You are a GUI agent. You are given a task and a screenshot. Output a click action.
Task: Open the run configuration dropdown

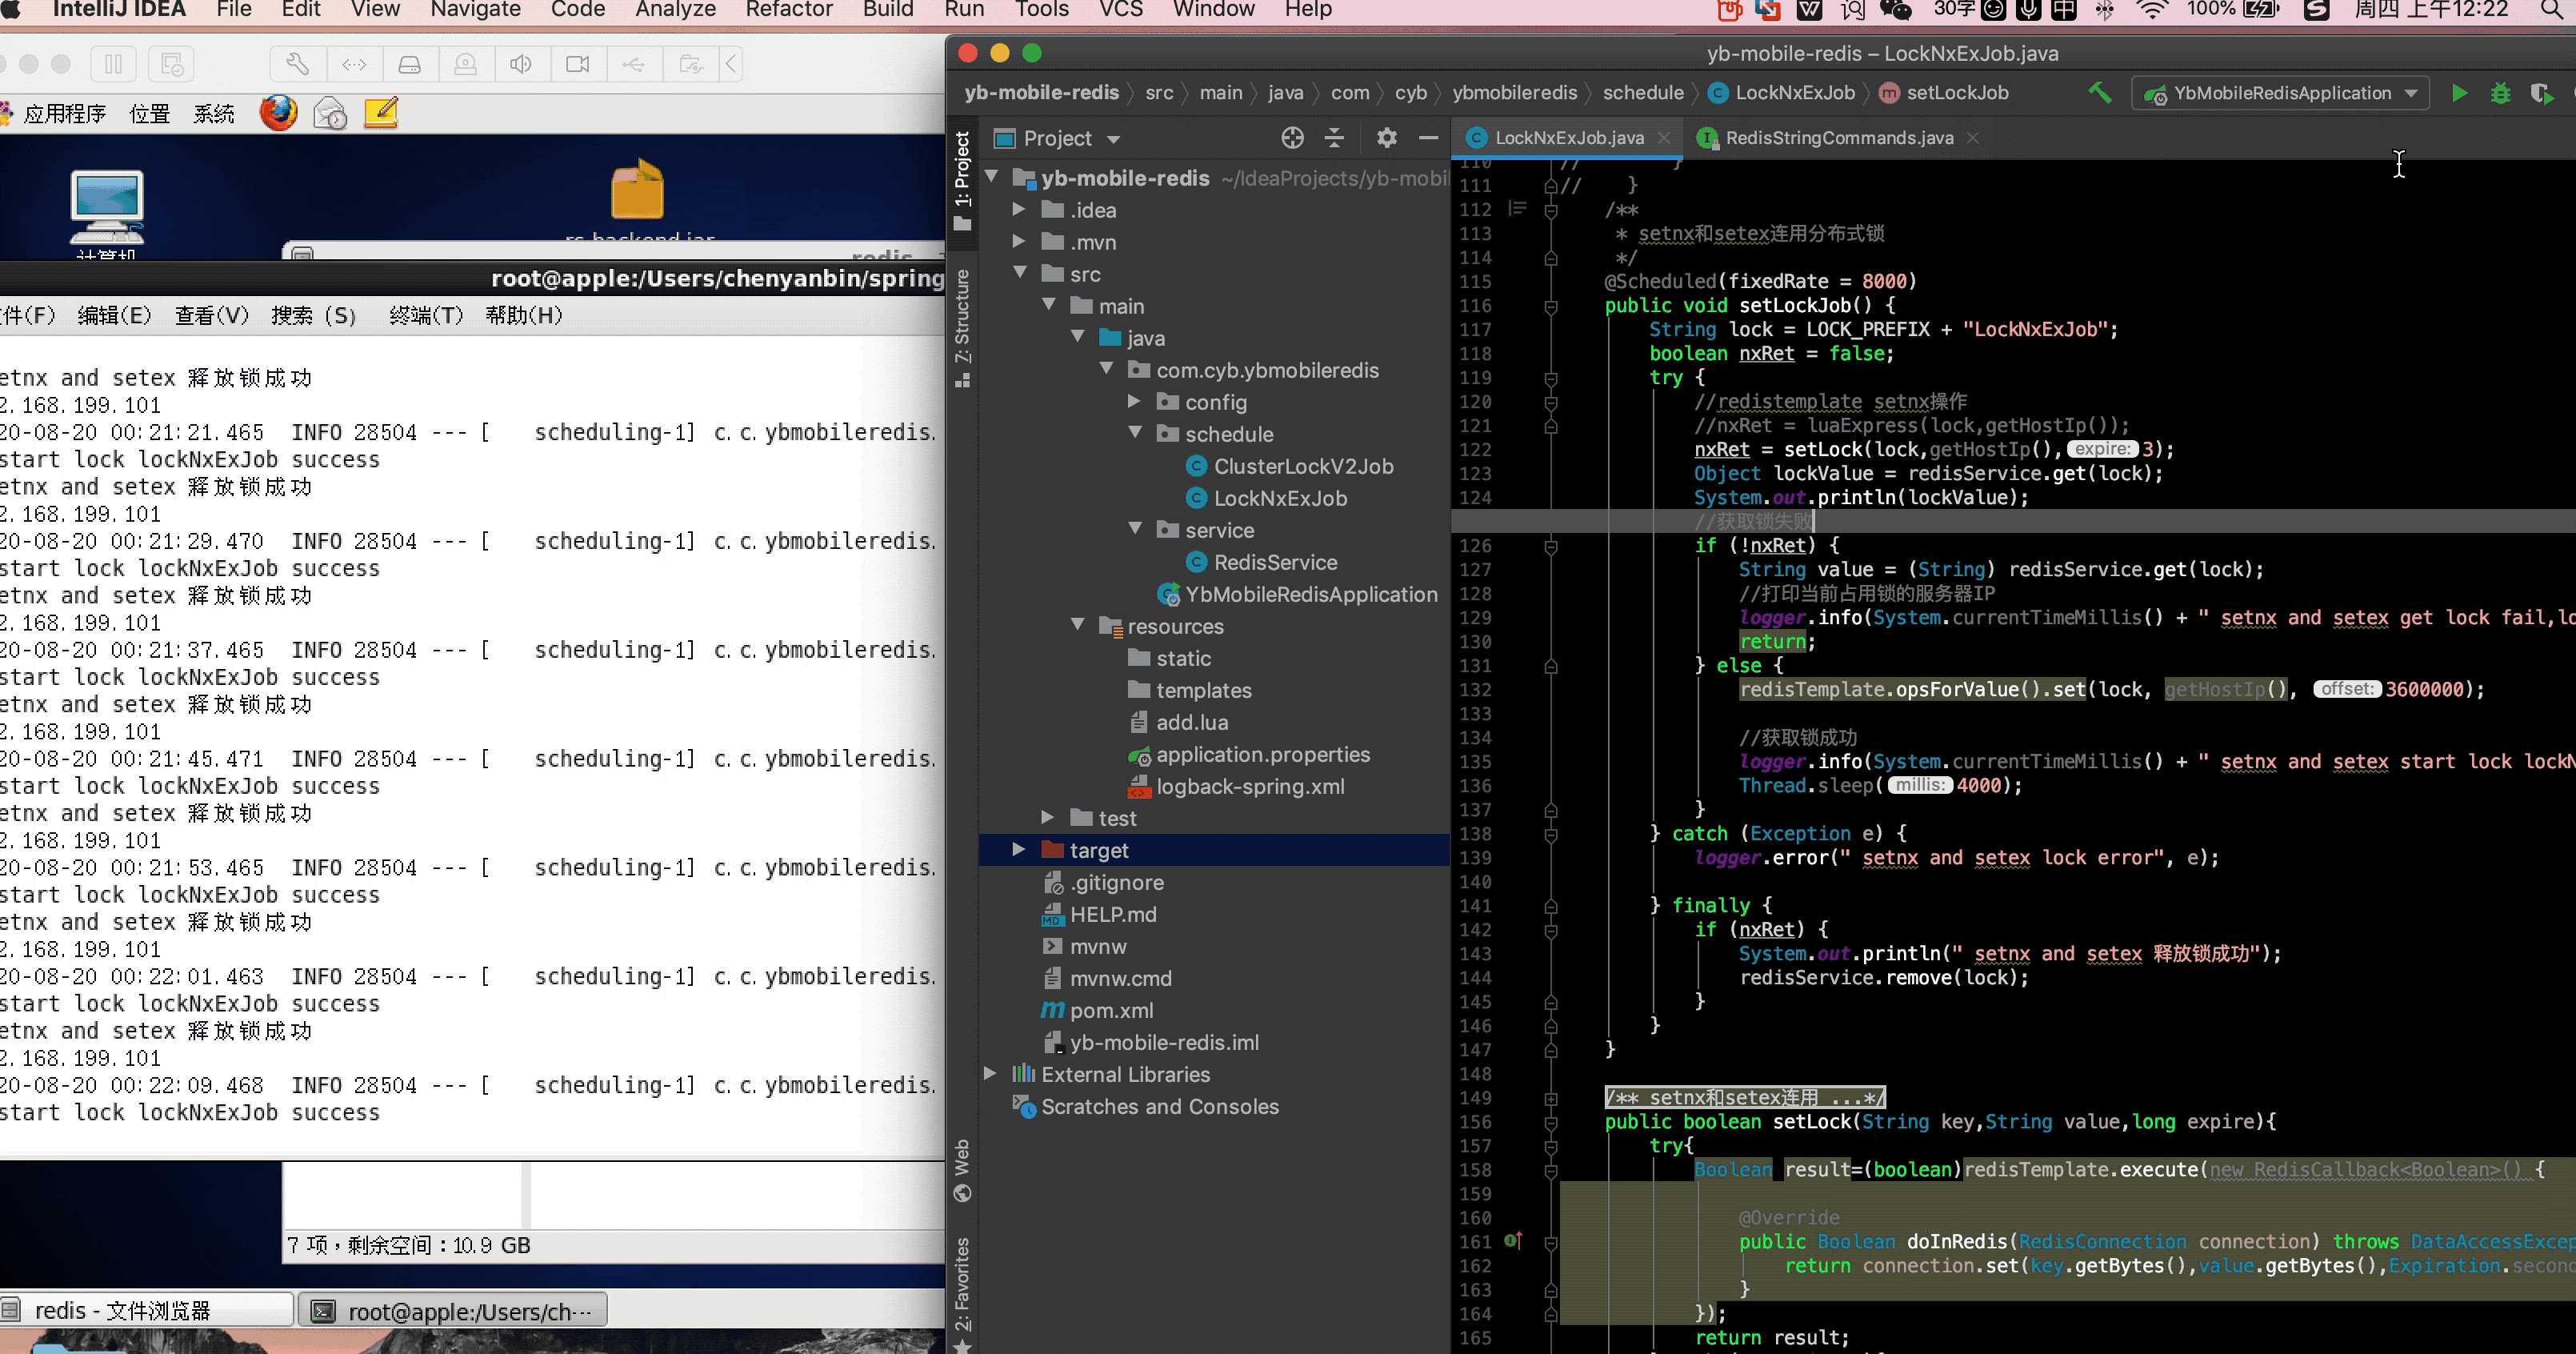pyautogui.click(x=2280, y=93)
